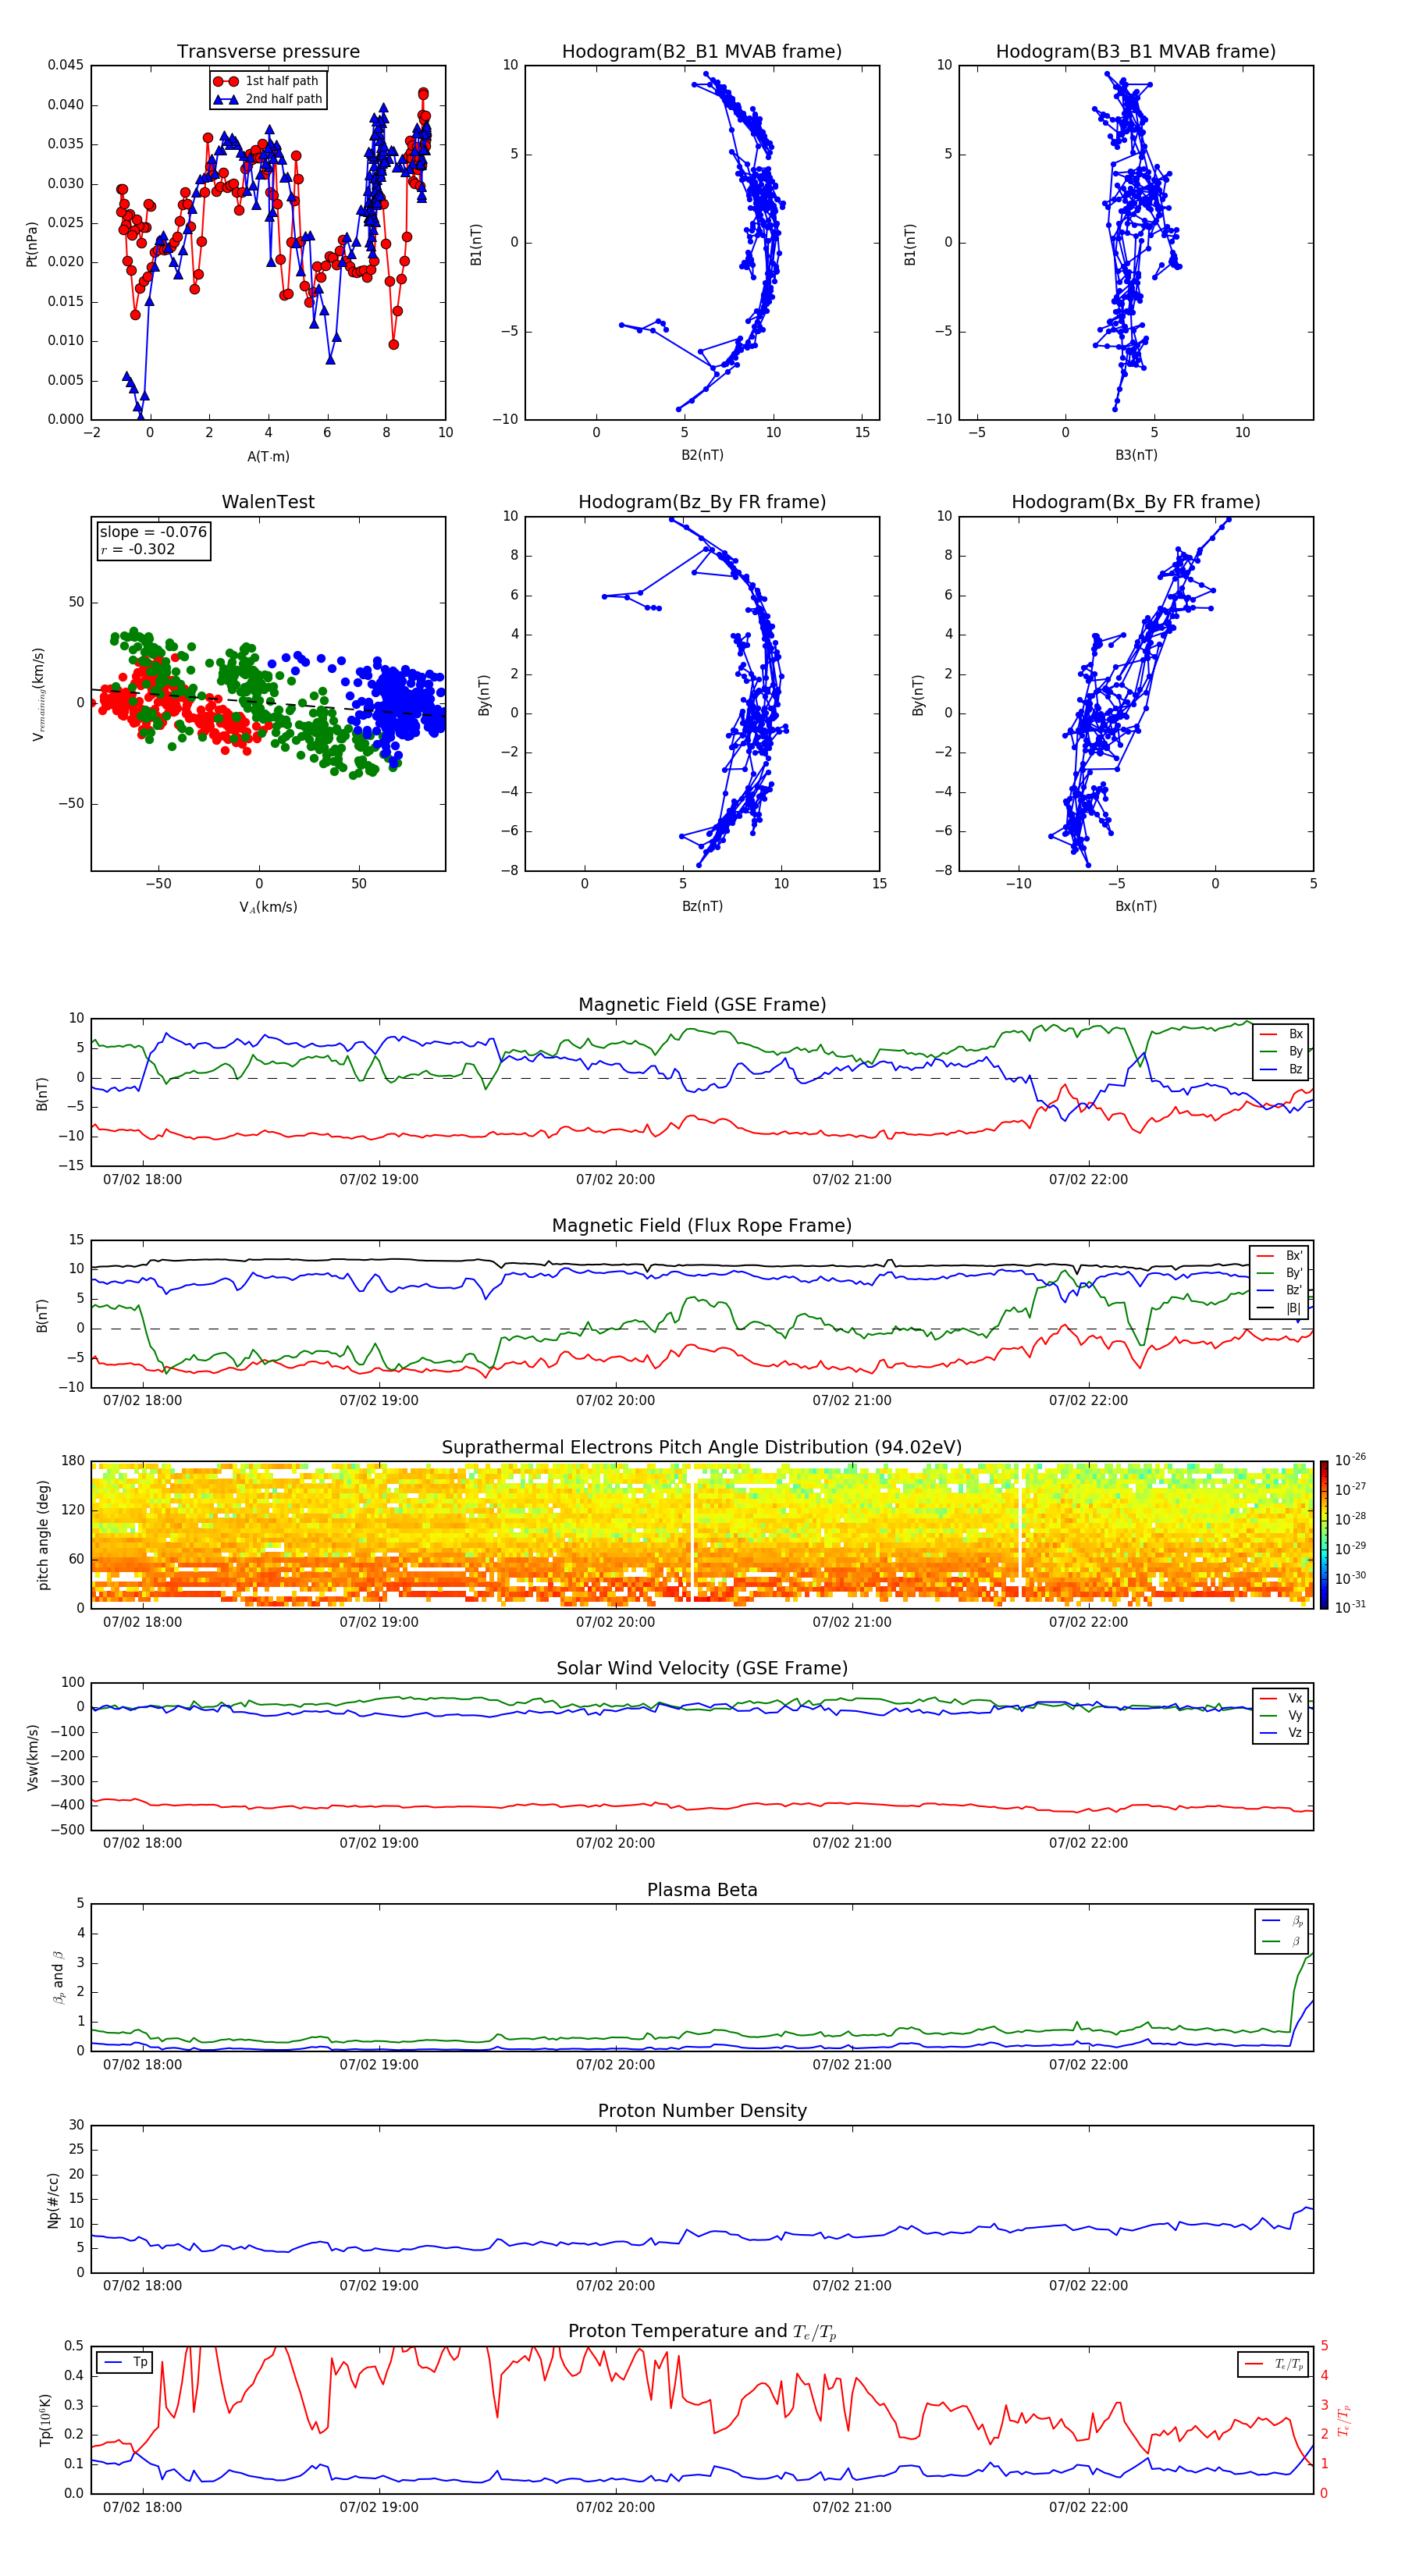Click the 'Vx' velocity legend entry
Viewport: 1405px width, 2576px height.
coord(1281,1698)
